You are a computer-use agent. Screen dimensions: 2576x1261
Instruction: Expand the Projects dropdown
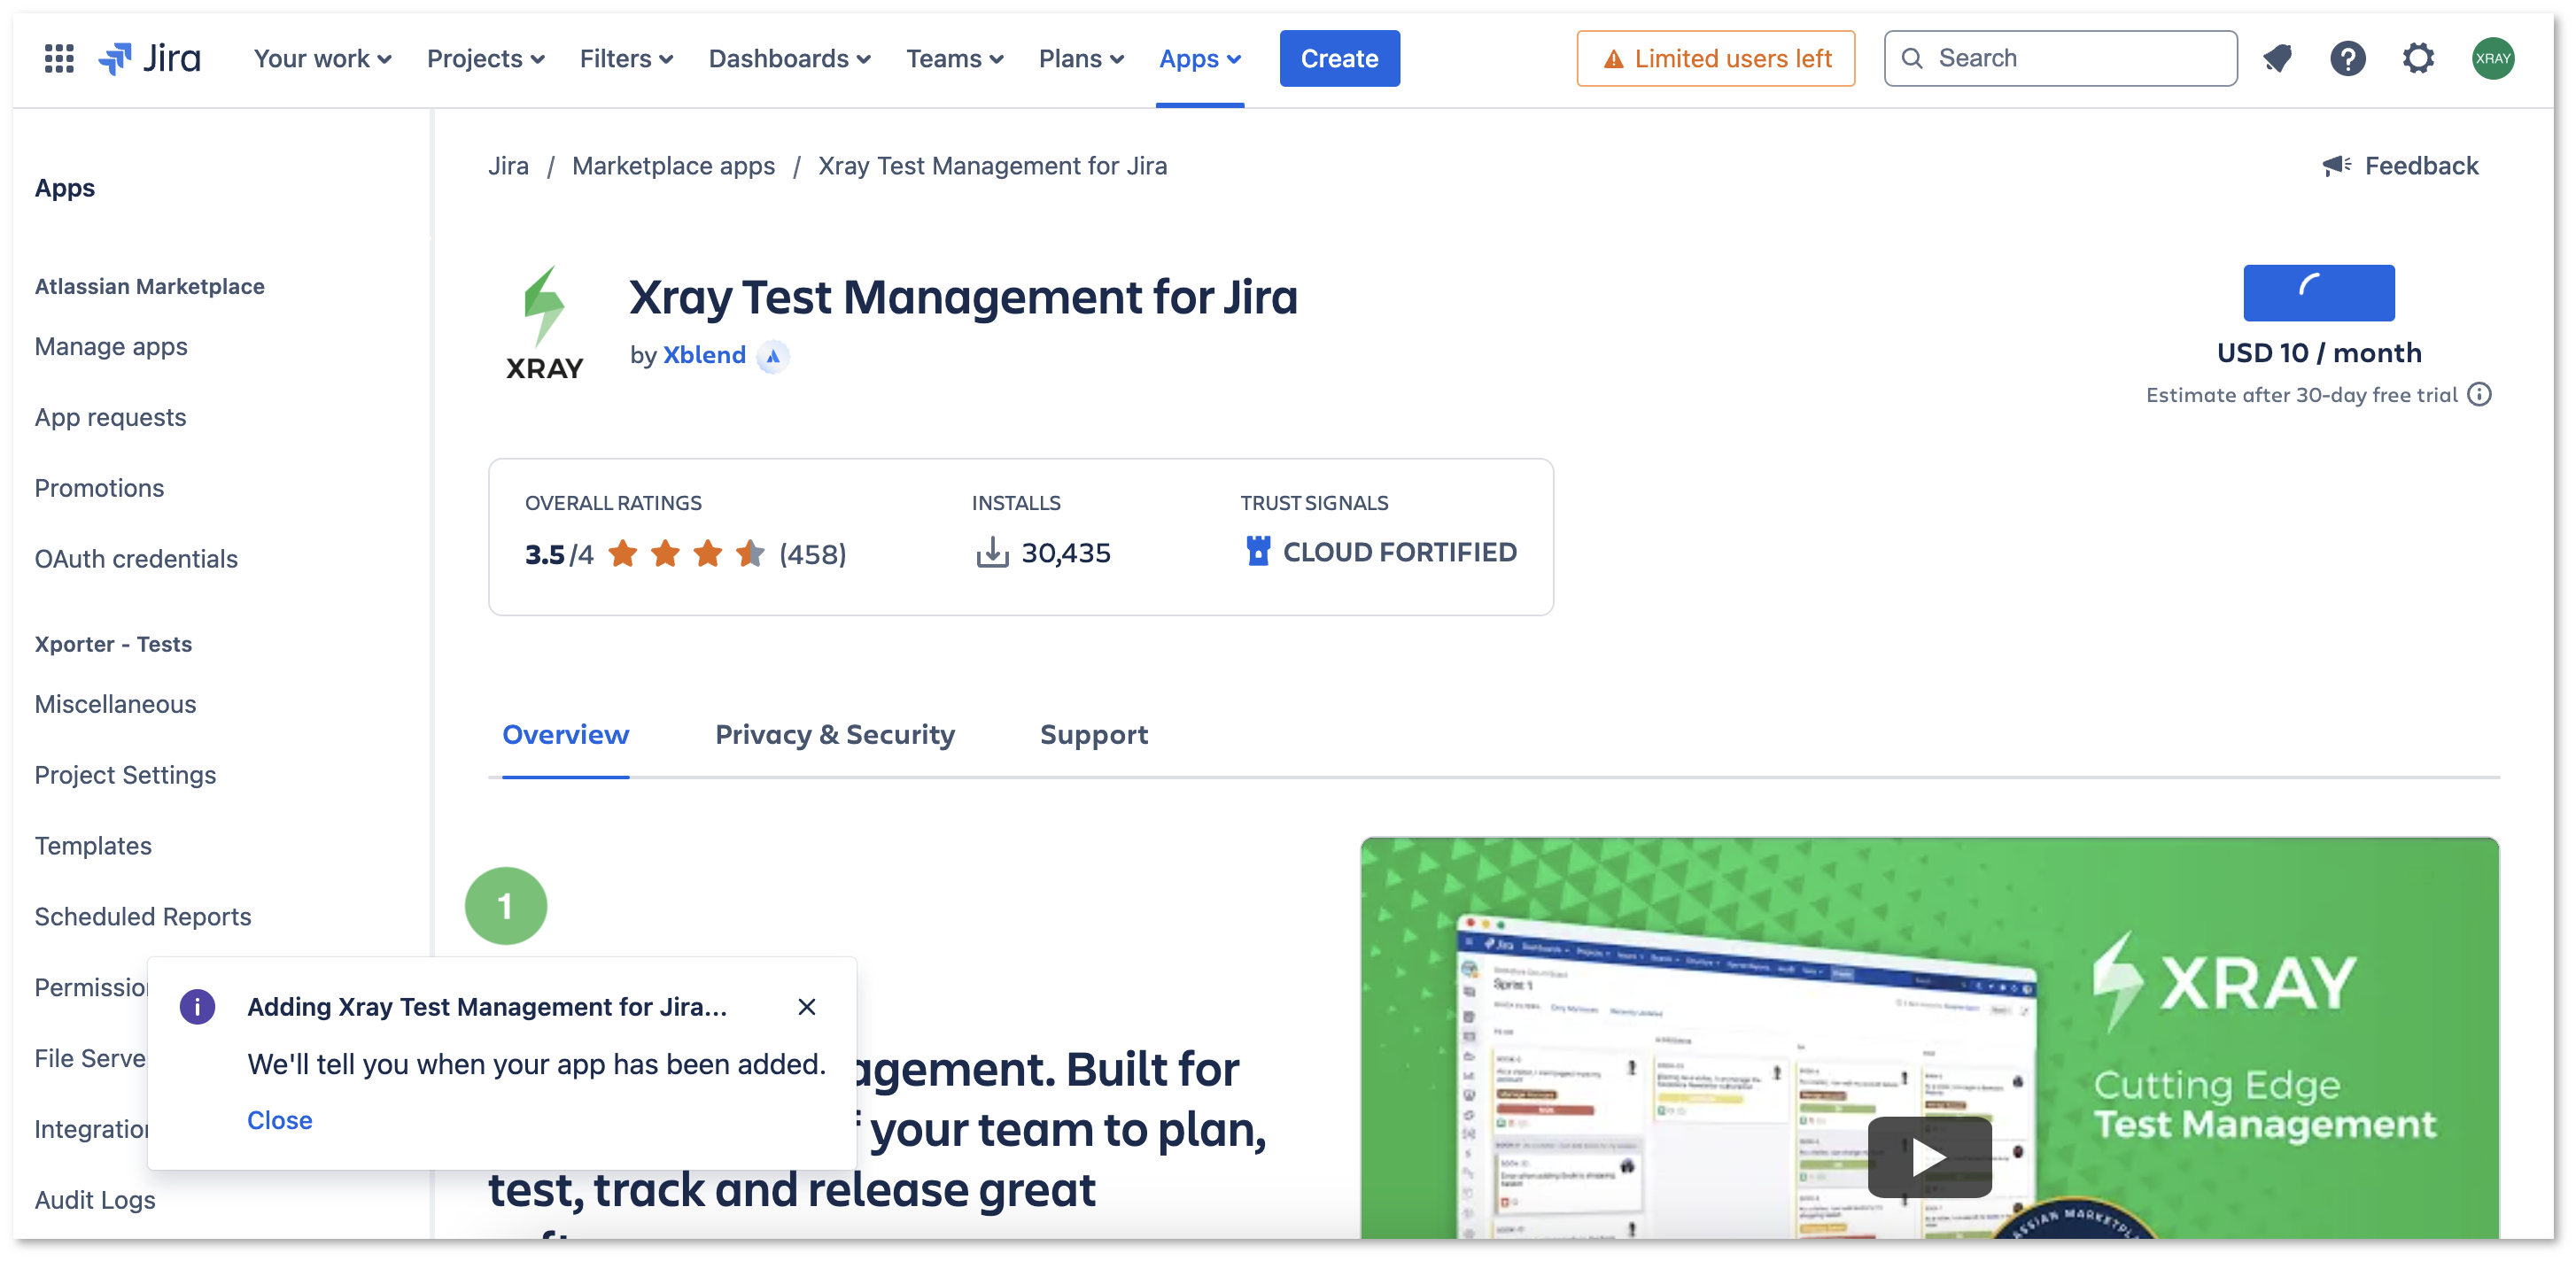(486, 58)
